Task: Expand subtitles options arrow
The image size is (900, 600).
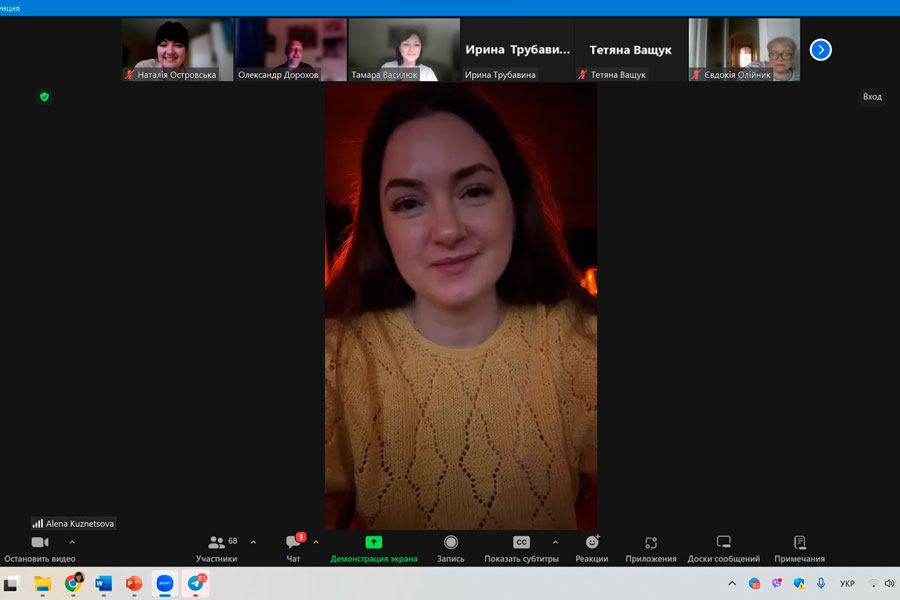Action: point(555,542)
